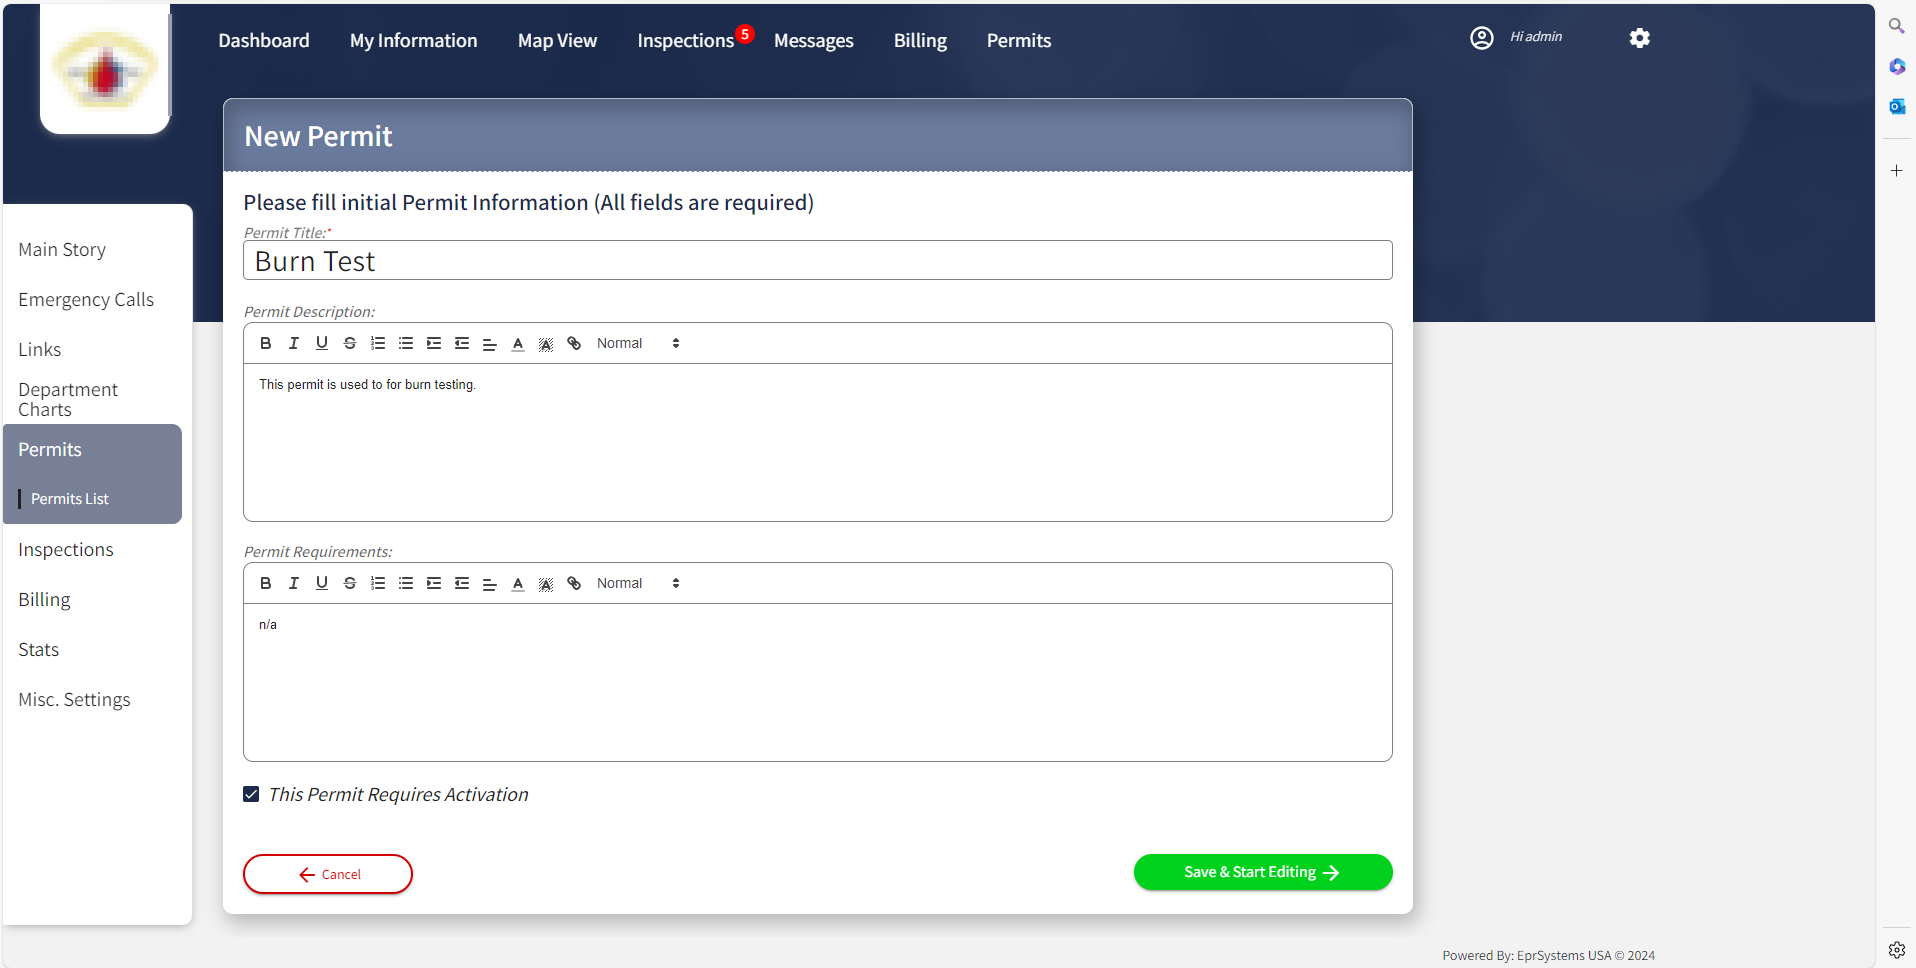This screenshot has width=1916, height=968.
Task: Click the Save & Start Editing button
Action: click(1262, 872)
